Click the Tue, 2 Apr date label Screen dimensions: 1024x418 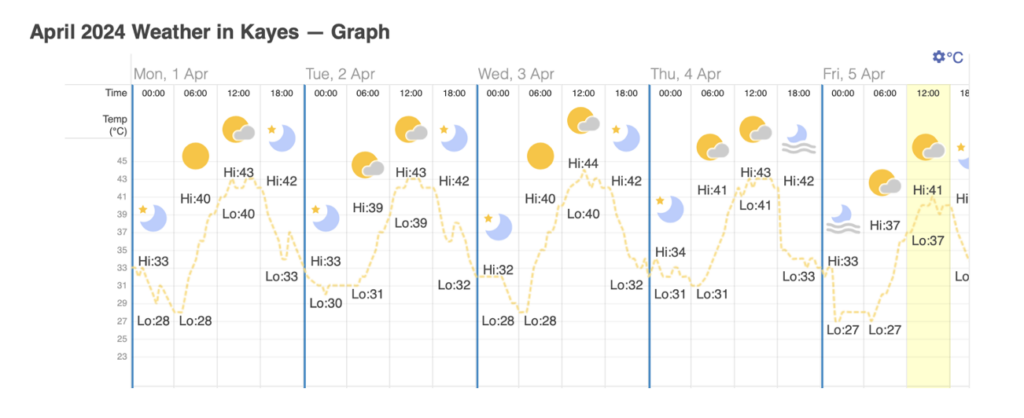point(340,74)
